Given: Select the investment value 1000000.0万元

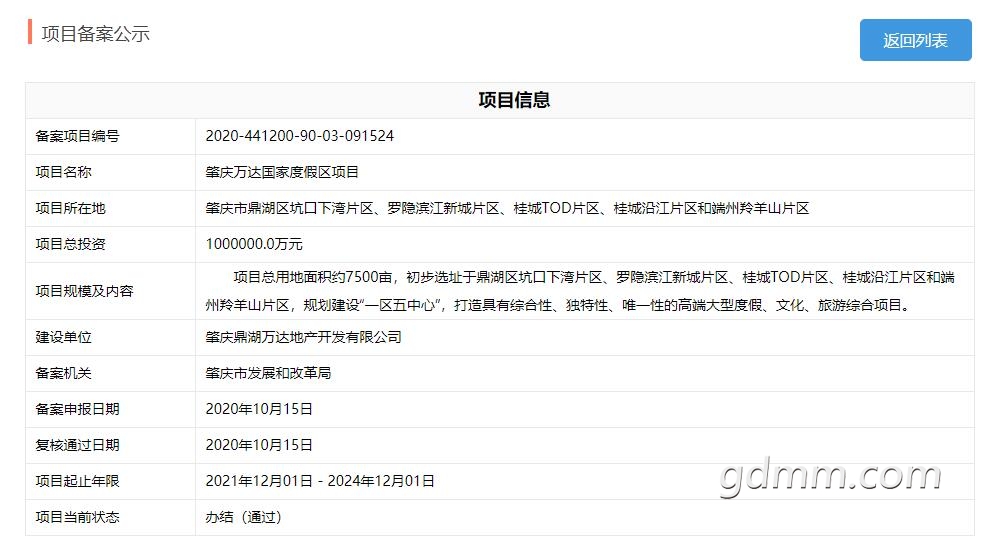Looking at the screenshot, I should [x=254, y=244].
